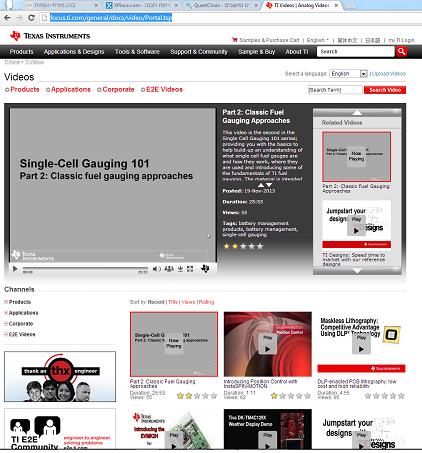
Task: Expand the E2E Videos channel
Action: click(6, 334)
